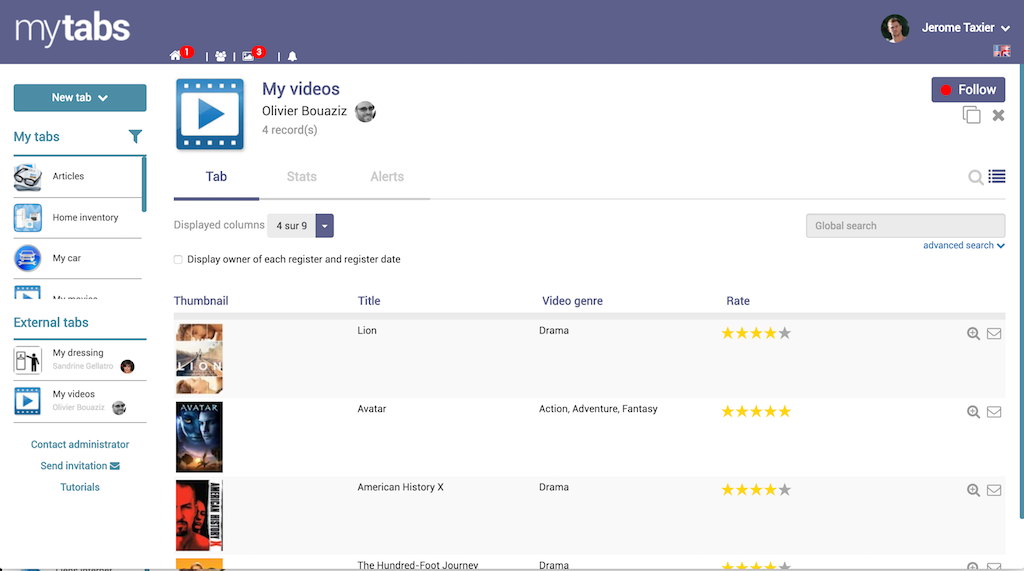The width and height of the screenshot is (1024, 571).
Task: Open the New tab dropdown button
Action: (x=80, y=97)
